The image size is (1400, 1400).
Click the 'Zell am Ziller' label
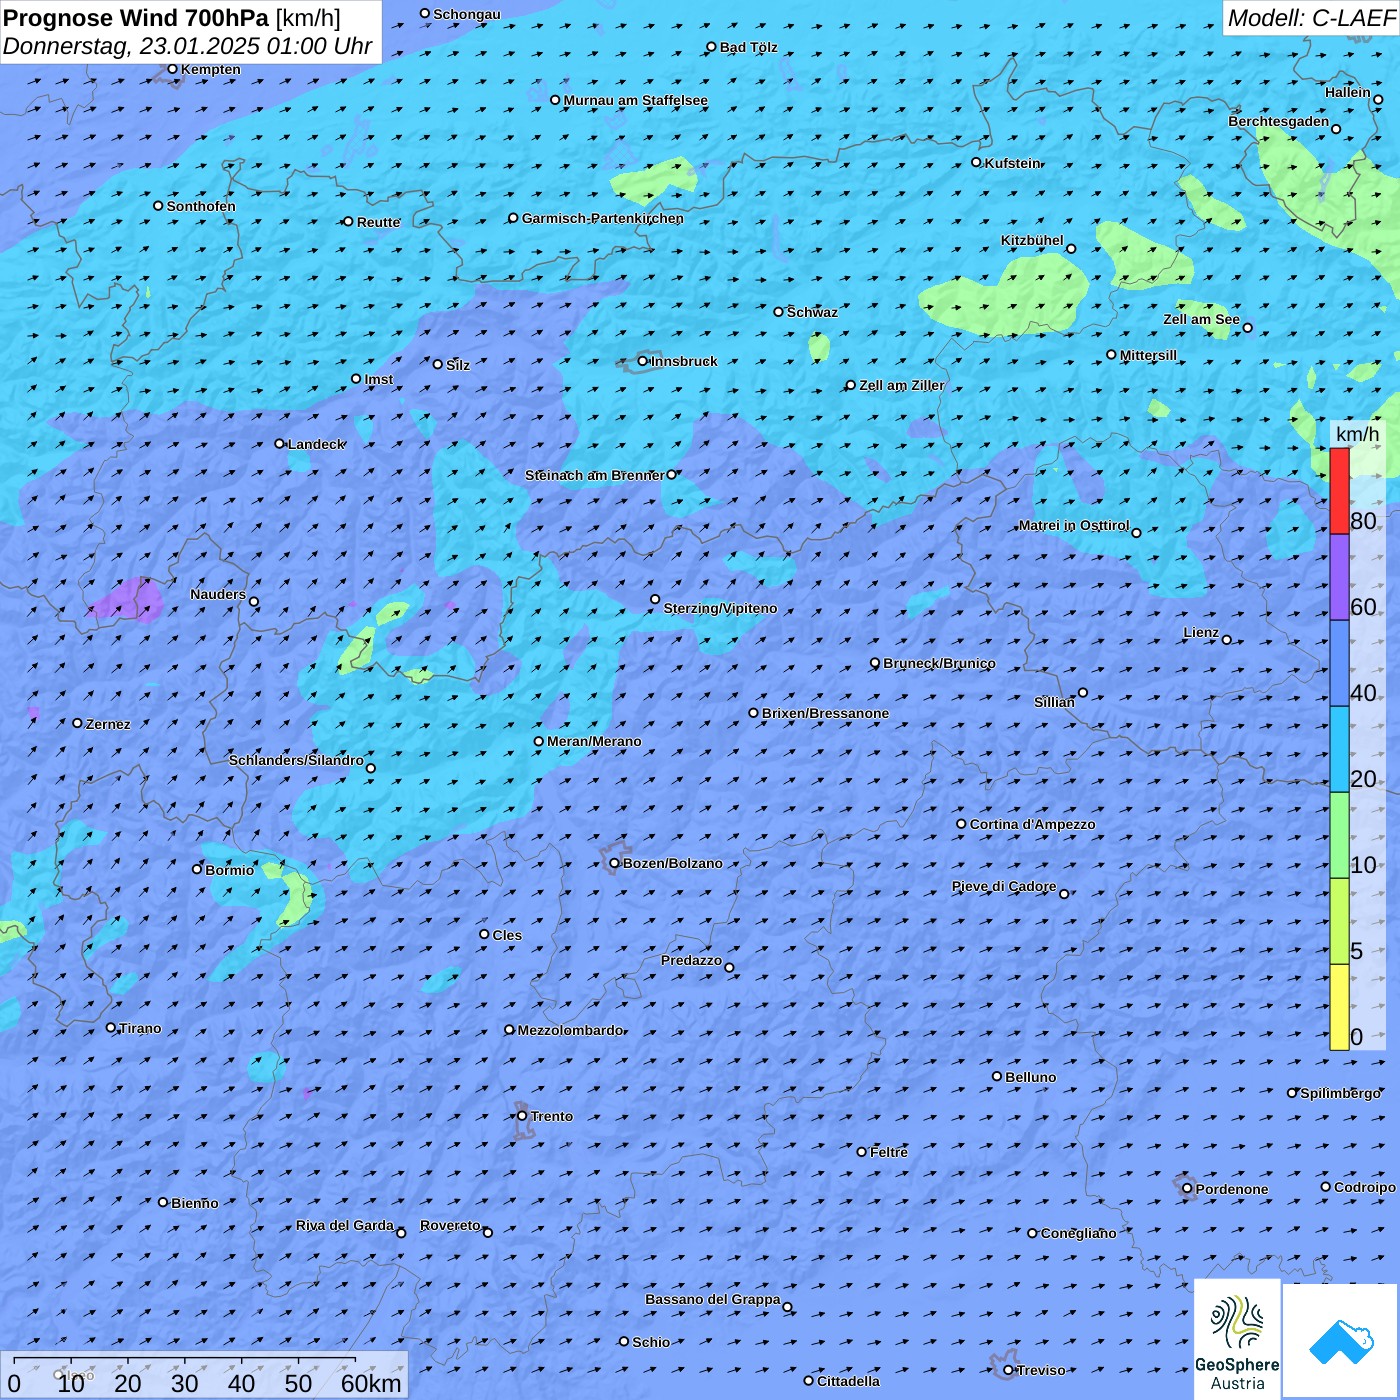[901, 385]
